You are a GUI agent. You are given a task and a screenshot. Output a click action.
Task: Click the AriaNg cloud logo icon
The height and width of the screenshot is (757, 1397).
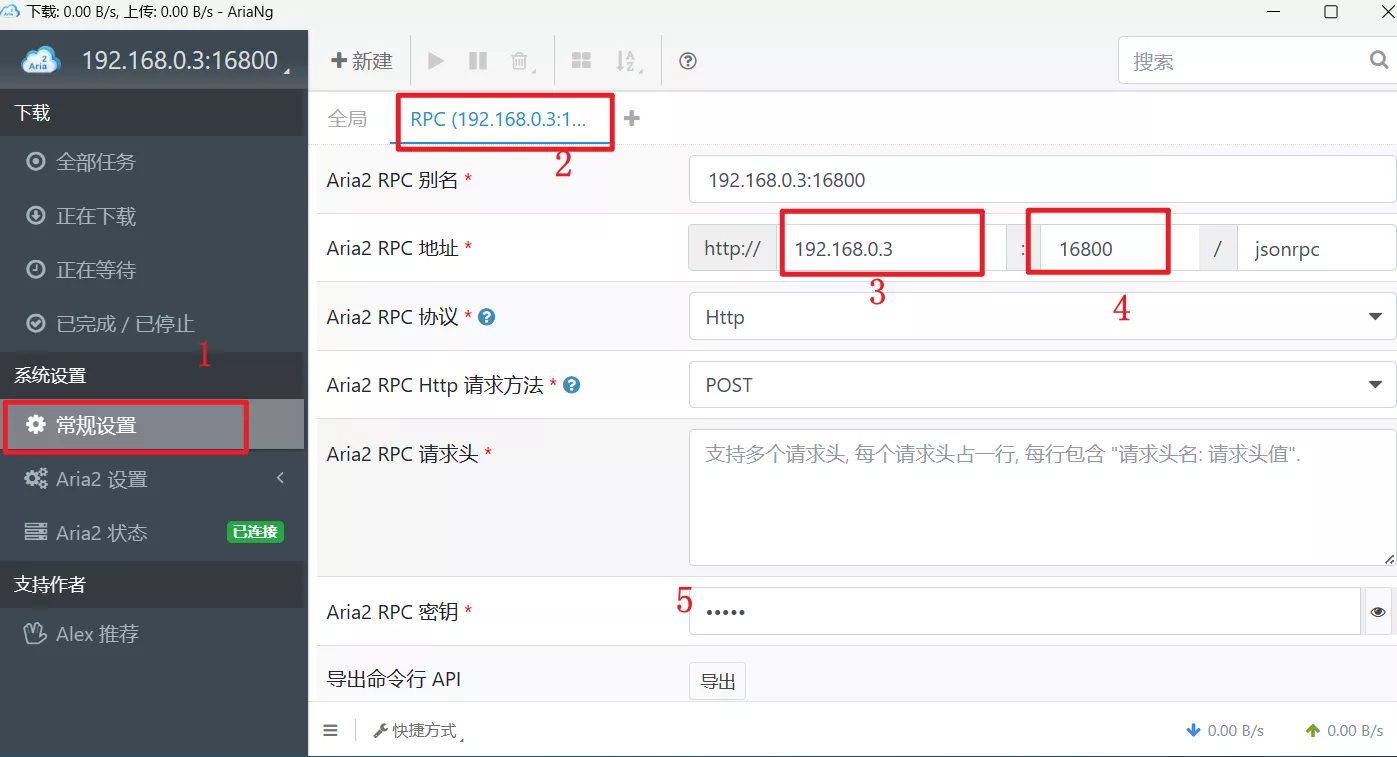(42, 61)
